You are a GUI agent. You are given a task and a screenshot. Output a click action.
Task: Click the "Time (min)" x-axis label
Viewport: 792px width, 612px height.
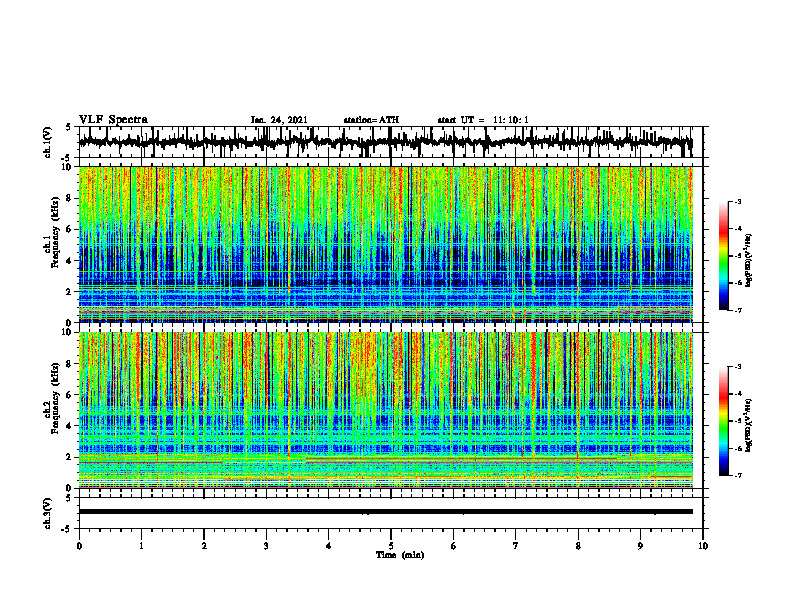coord(400,555)
